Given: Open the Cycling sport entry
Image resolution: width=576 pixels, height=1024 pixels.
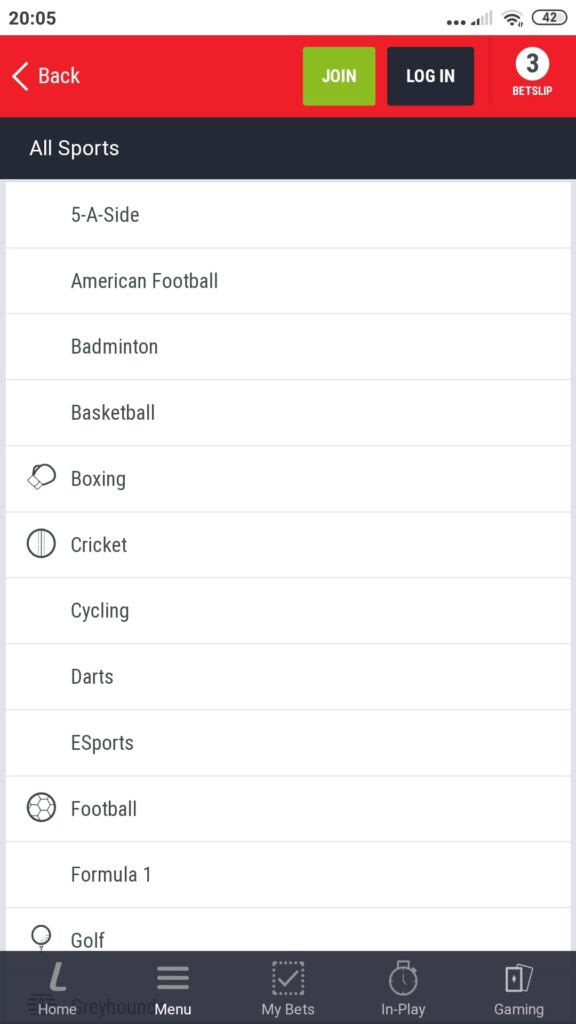Looking at the screenshot, I should coord(288,611).
